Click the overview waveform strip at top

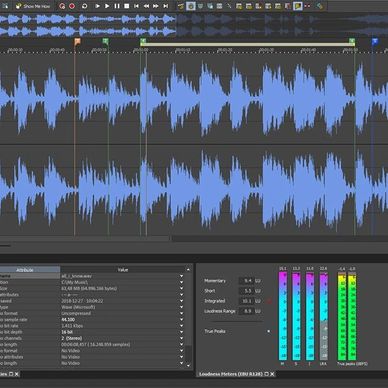194,25
